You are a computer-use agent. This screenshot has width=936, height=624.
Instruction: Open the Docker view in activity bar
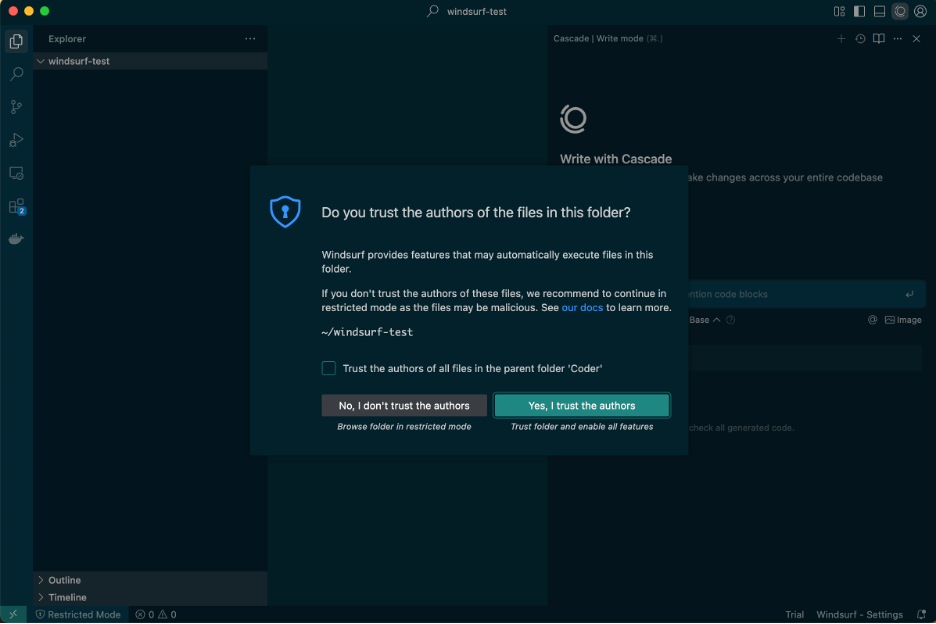tap(16, 239)
